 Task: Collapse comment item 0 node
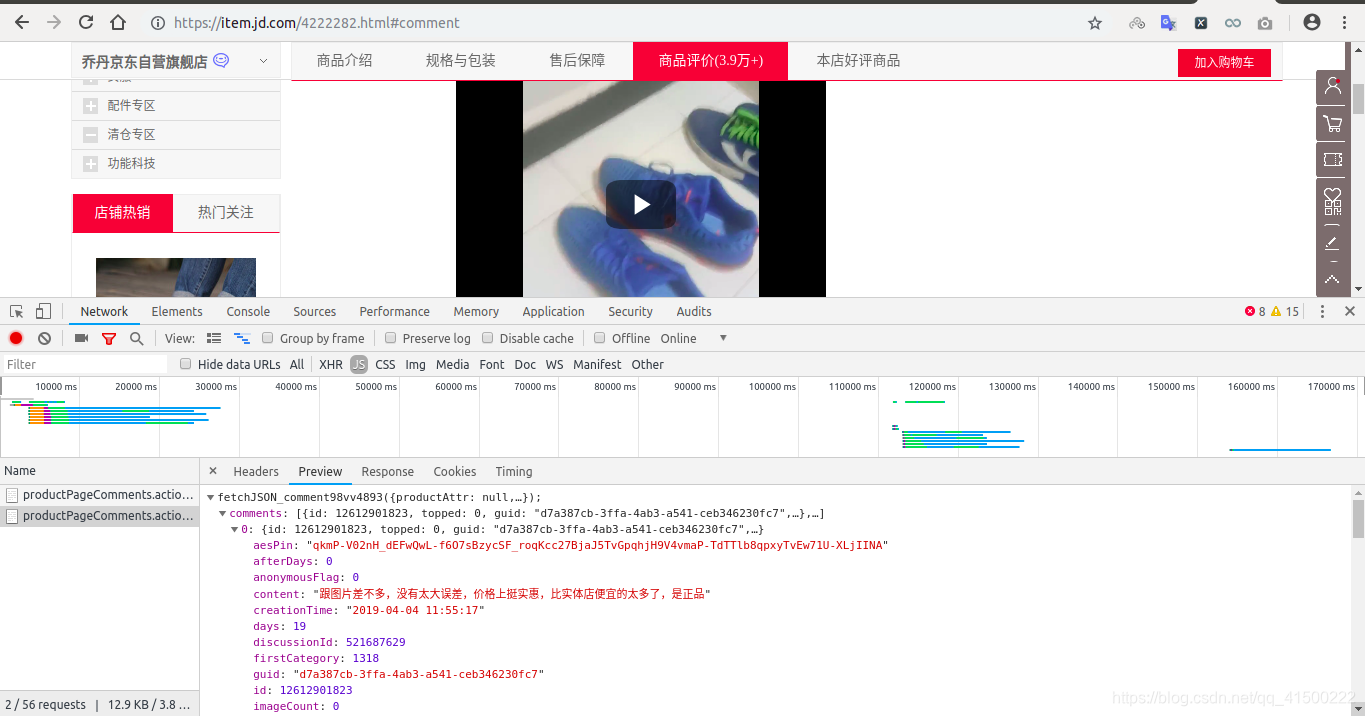235,529
